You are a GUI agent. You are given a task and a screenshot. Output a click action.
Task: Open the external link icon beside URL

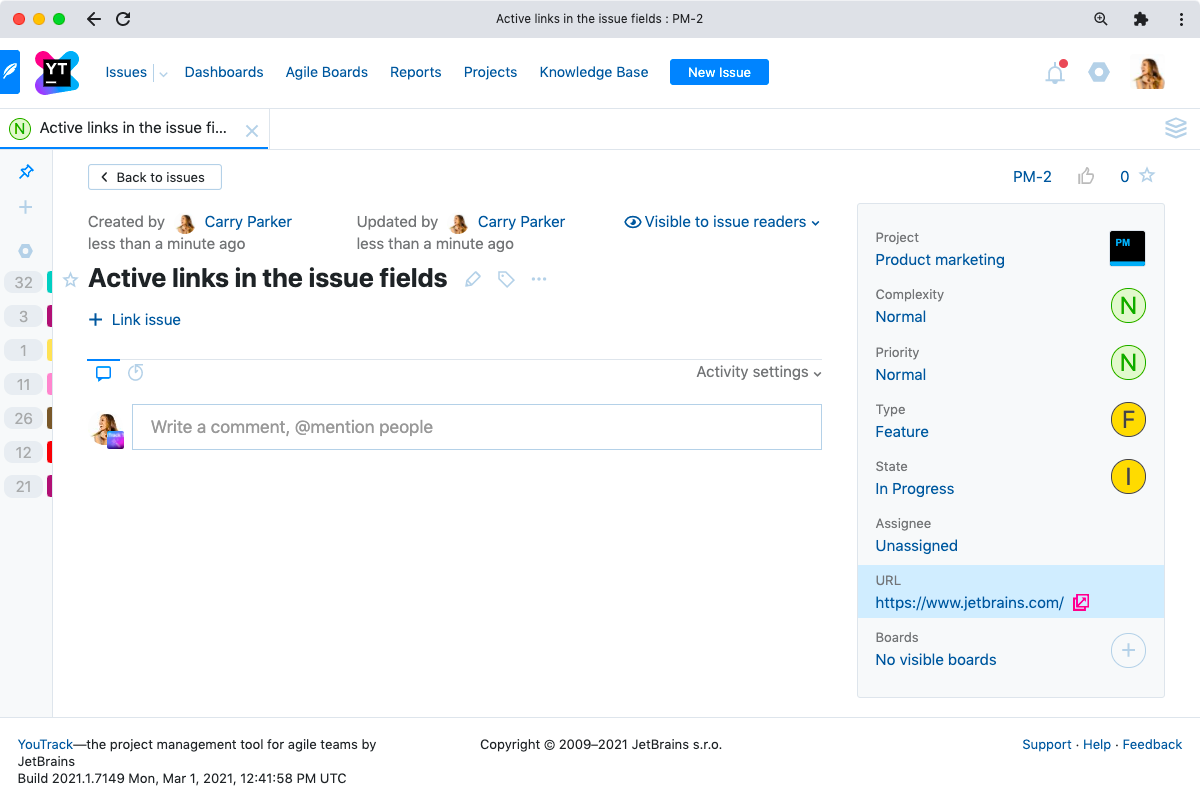(1081, 602)
